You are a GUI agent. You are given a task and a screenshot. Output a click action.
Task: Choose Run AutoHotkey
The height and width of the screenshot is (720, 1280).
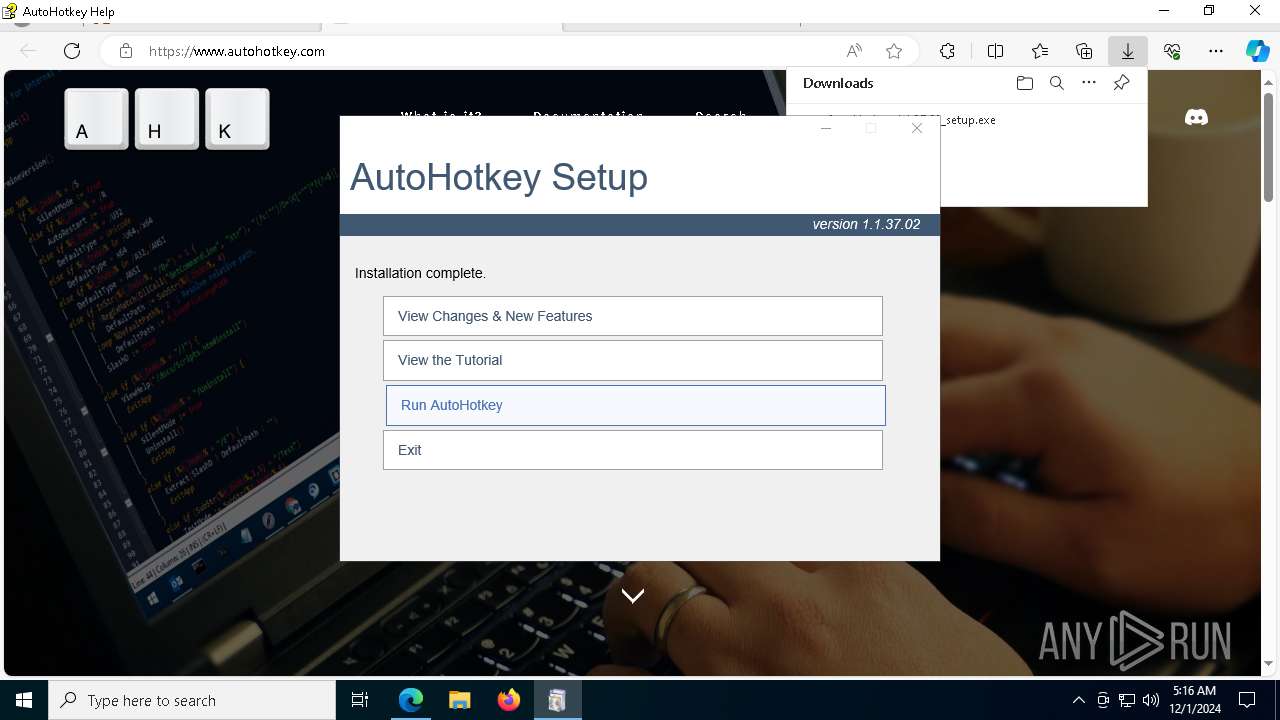pos(636,405)
